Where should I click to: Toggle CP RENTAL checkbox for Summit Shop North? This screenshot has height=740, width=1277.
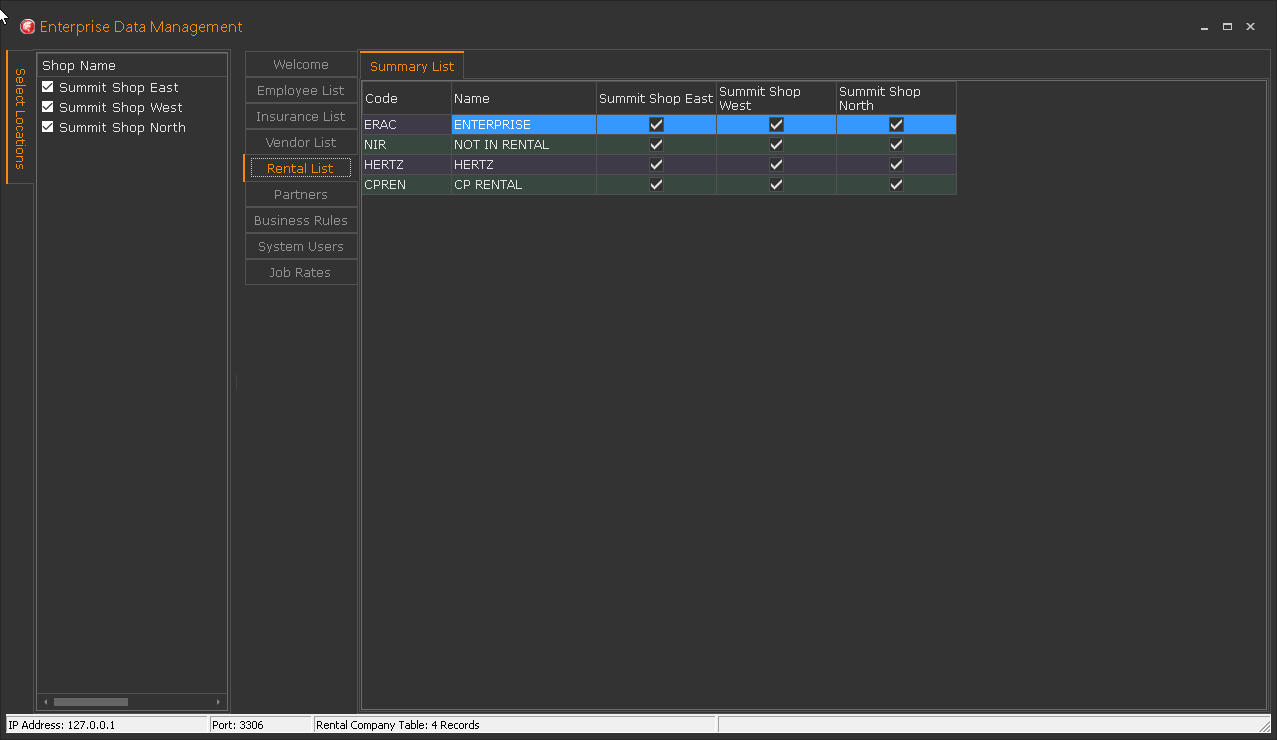pyautogui.click(x=896, y=185)
